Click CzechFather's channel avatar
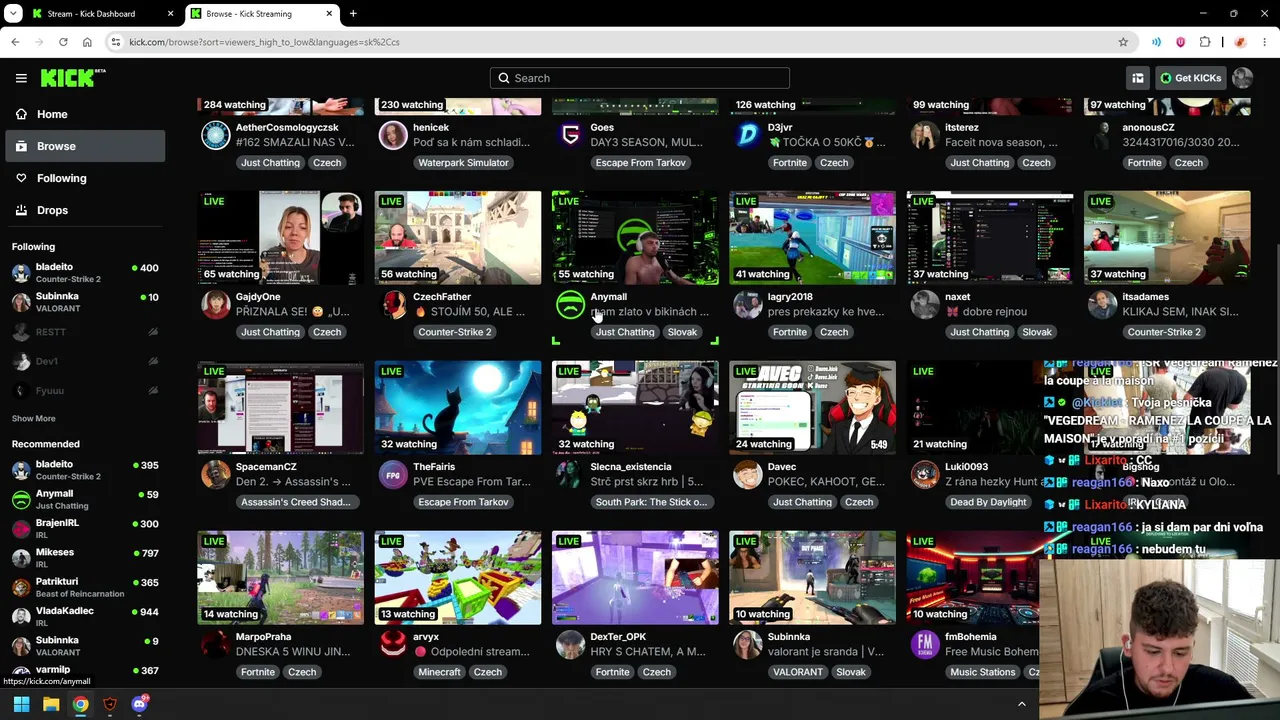Image resolution: width=1280 pixels, height=720 pixels. coord(393,305)
